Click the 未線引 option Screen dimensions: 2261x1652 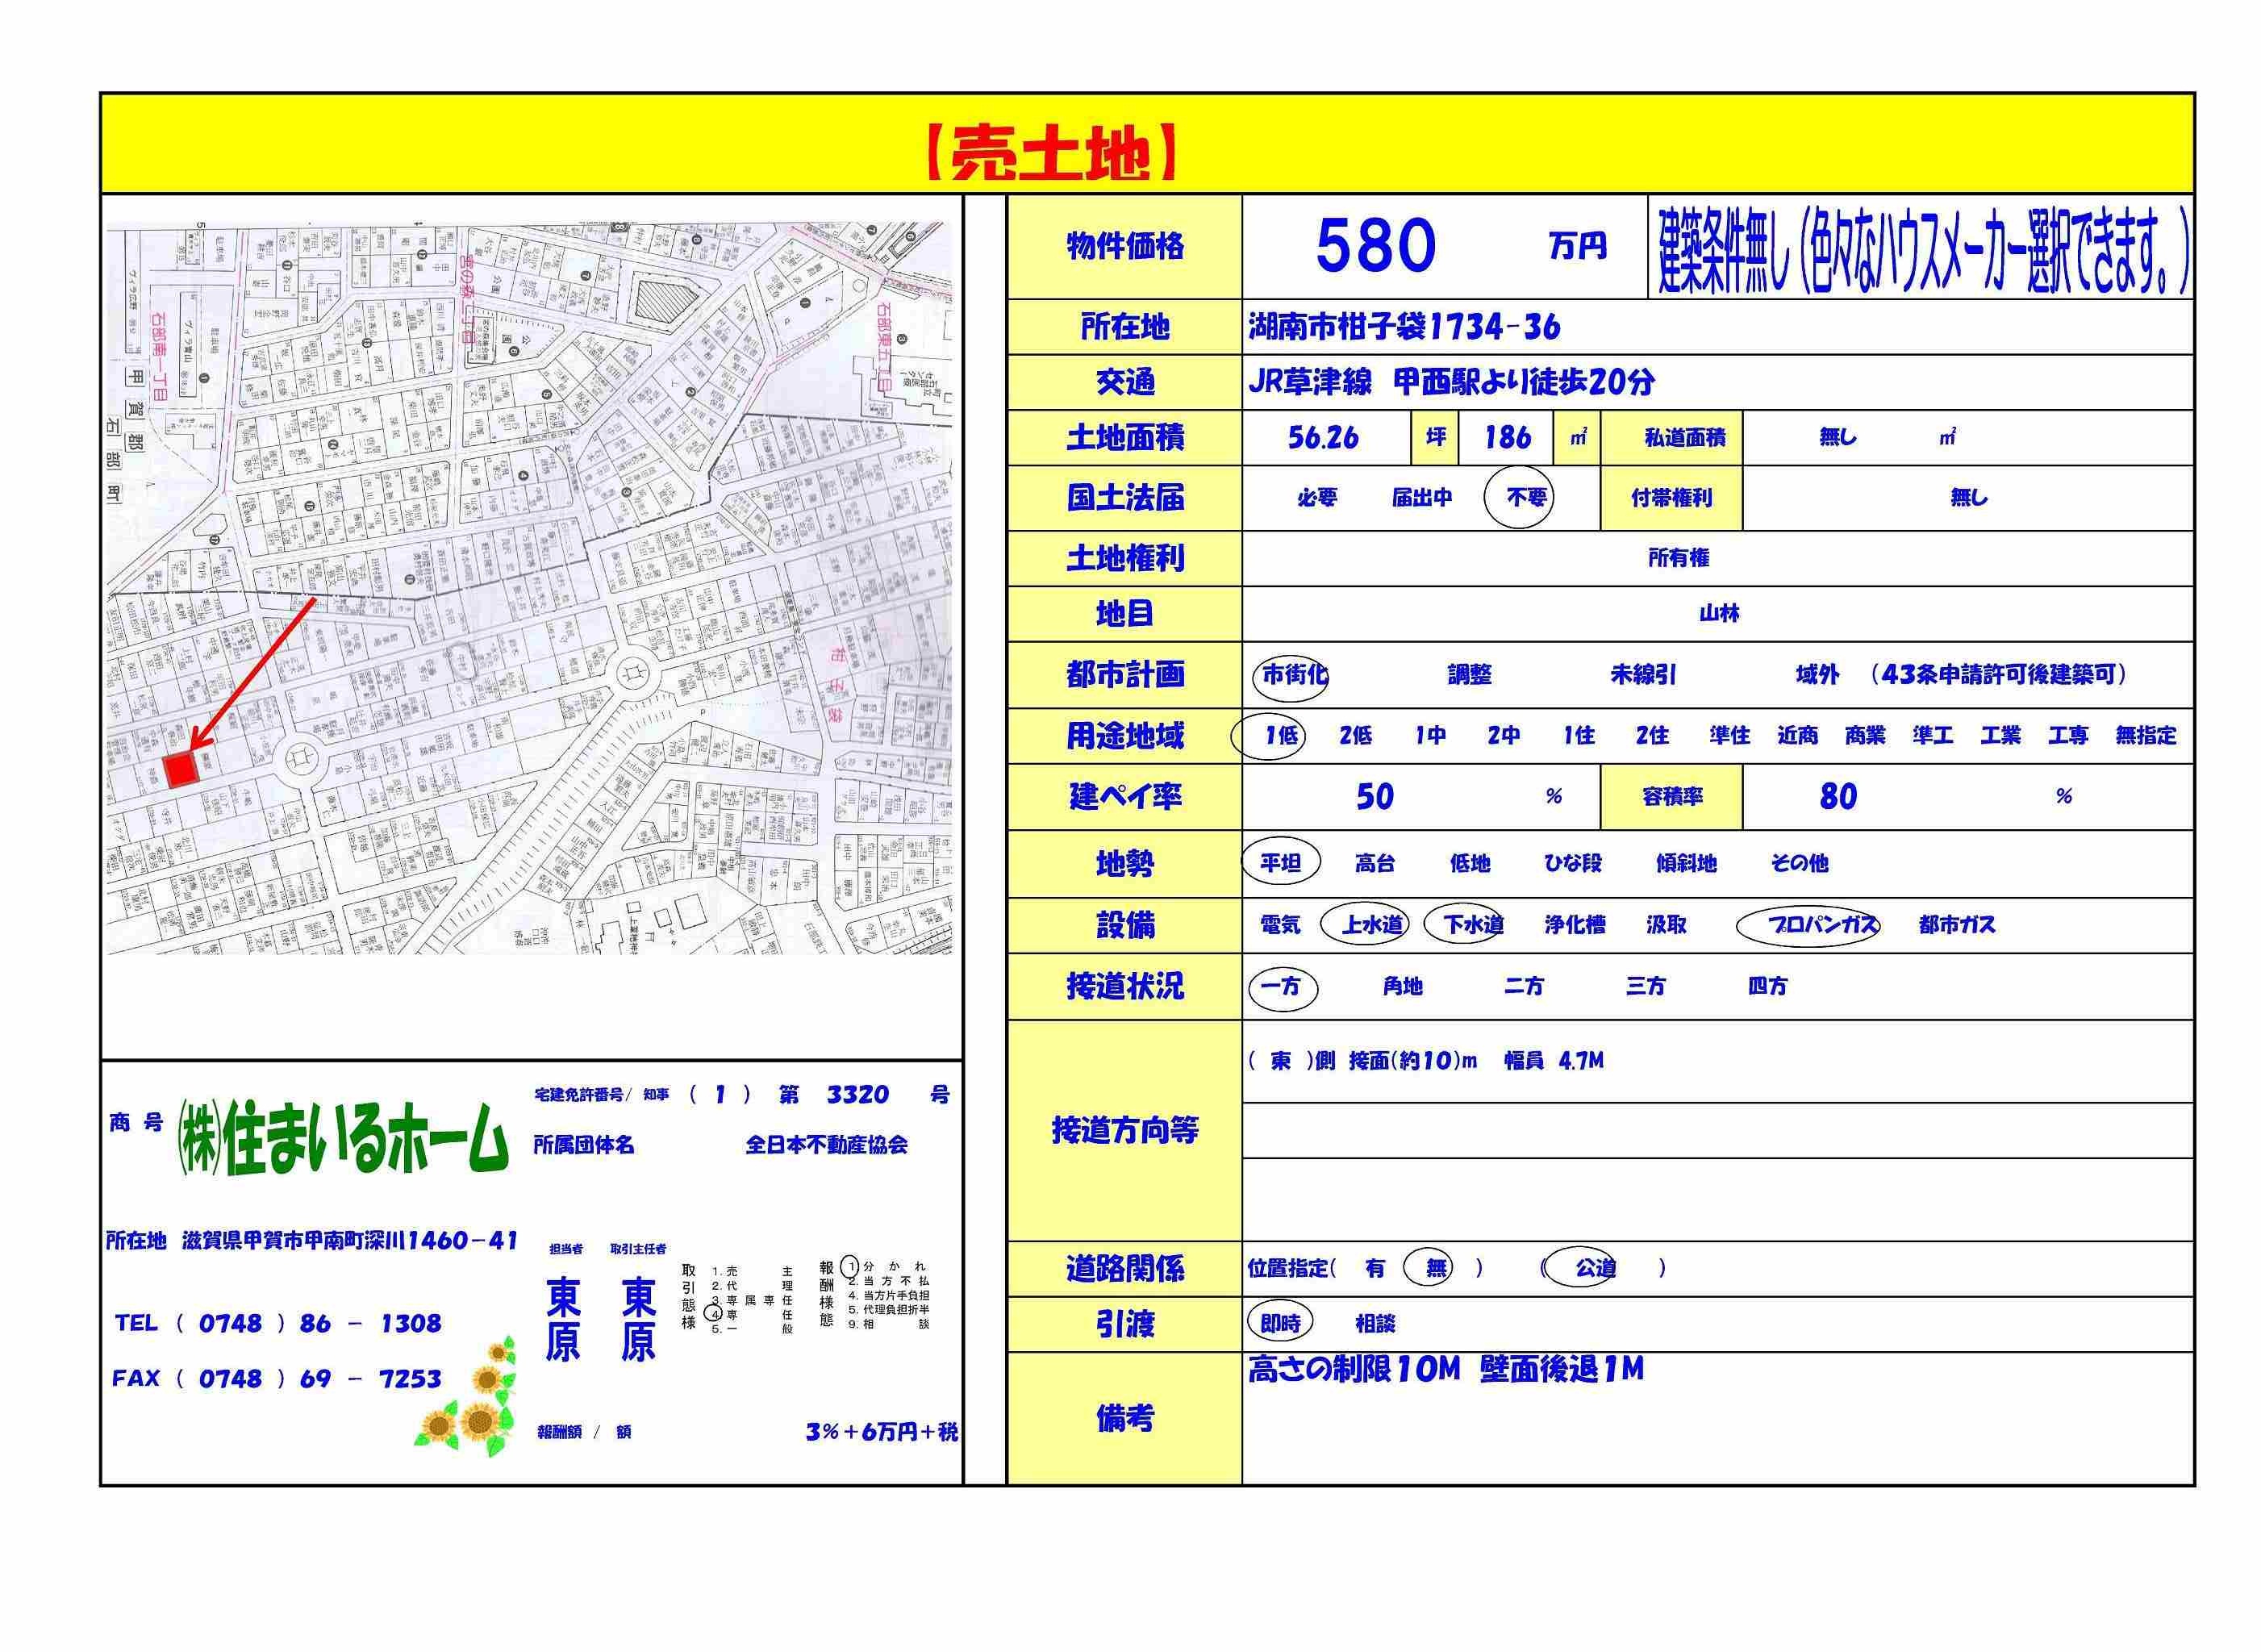1643,675
